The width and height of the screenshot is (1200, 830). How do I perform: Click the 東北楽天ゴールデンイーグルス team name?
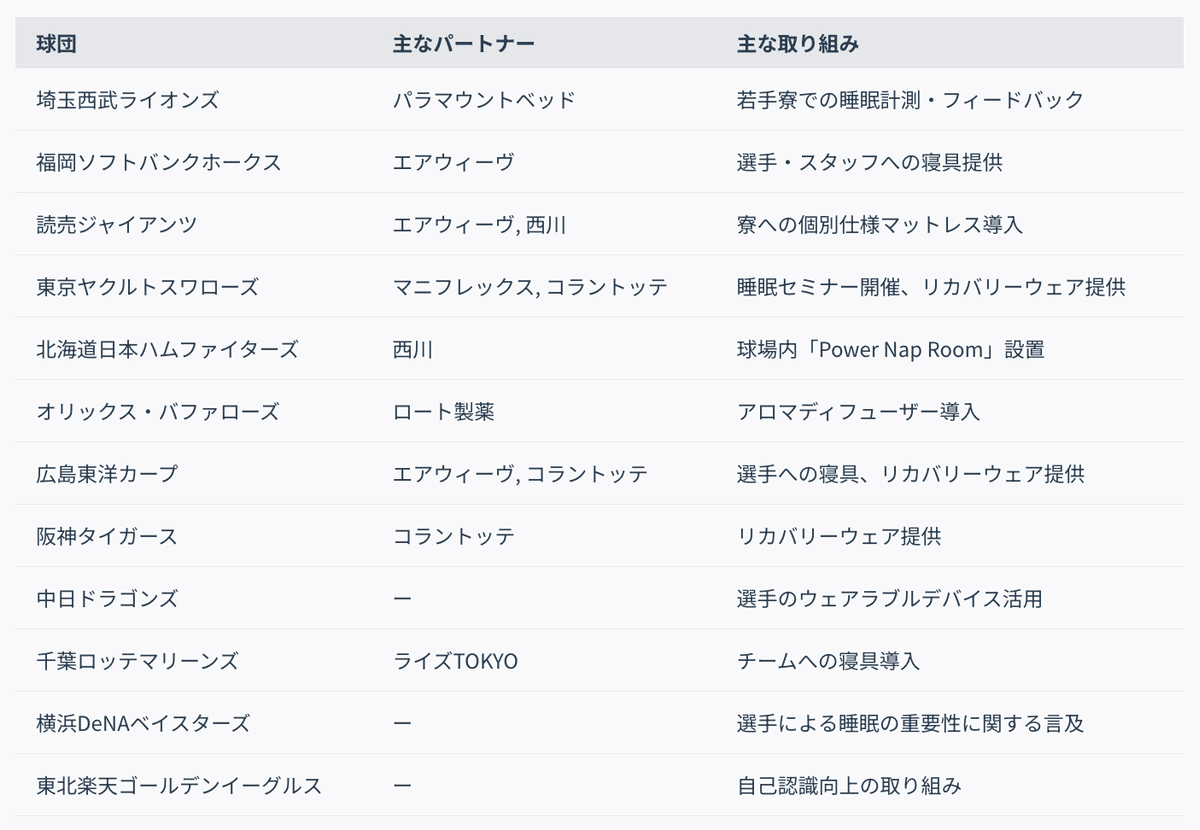pos(179,786)
